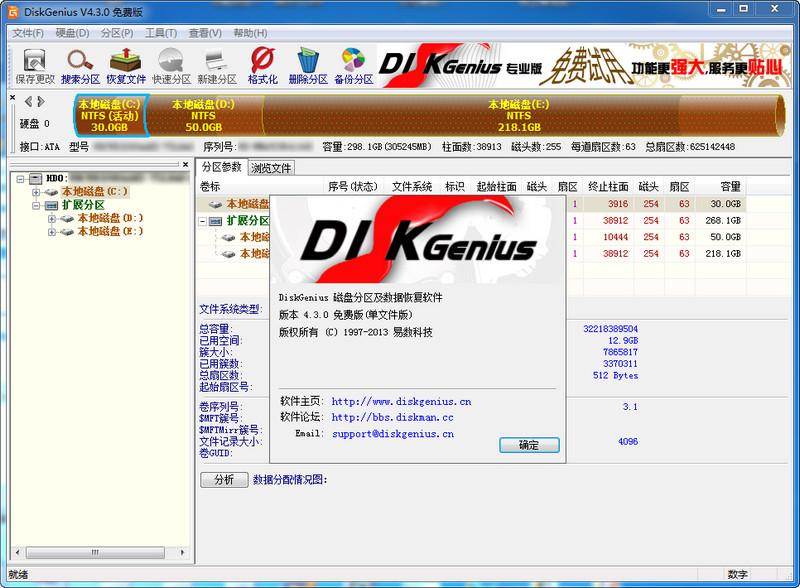Viewport: 800px width, 588px height.
Task: Click tree panel scrollbar left arrow
Action: pyautogui.click(x=17, y=552)
